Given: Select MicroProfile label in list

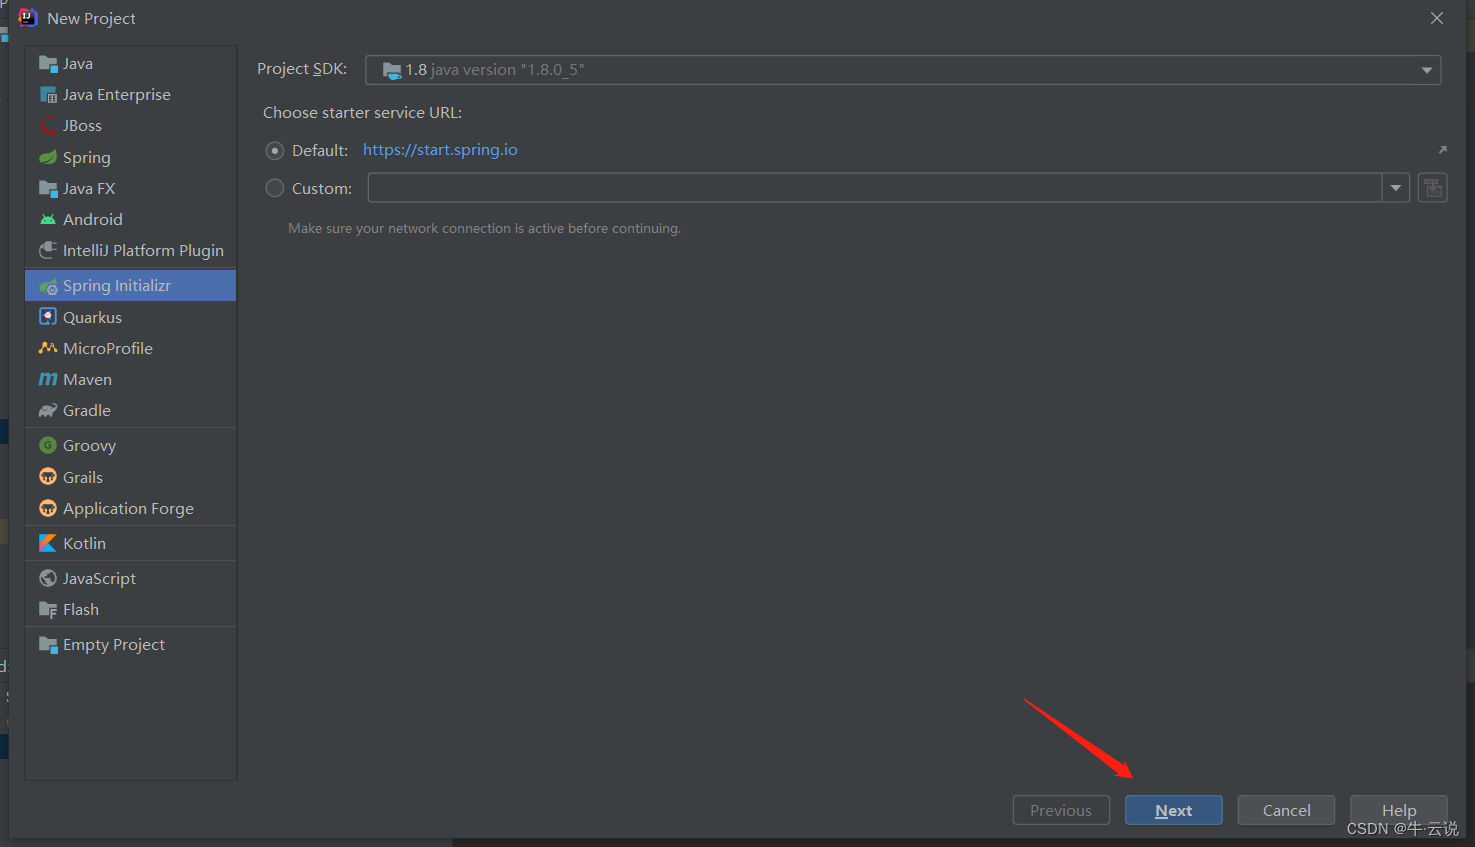Looking at the screenshot, I should pyautogui.click(x=108, y=348).
